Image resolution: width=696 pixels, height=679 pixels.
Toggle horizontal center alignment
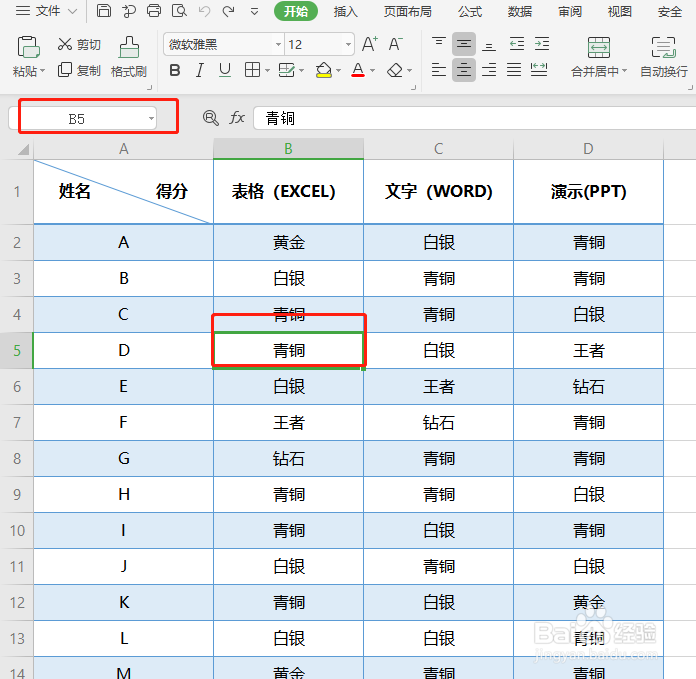[464, 70]
